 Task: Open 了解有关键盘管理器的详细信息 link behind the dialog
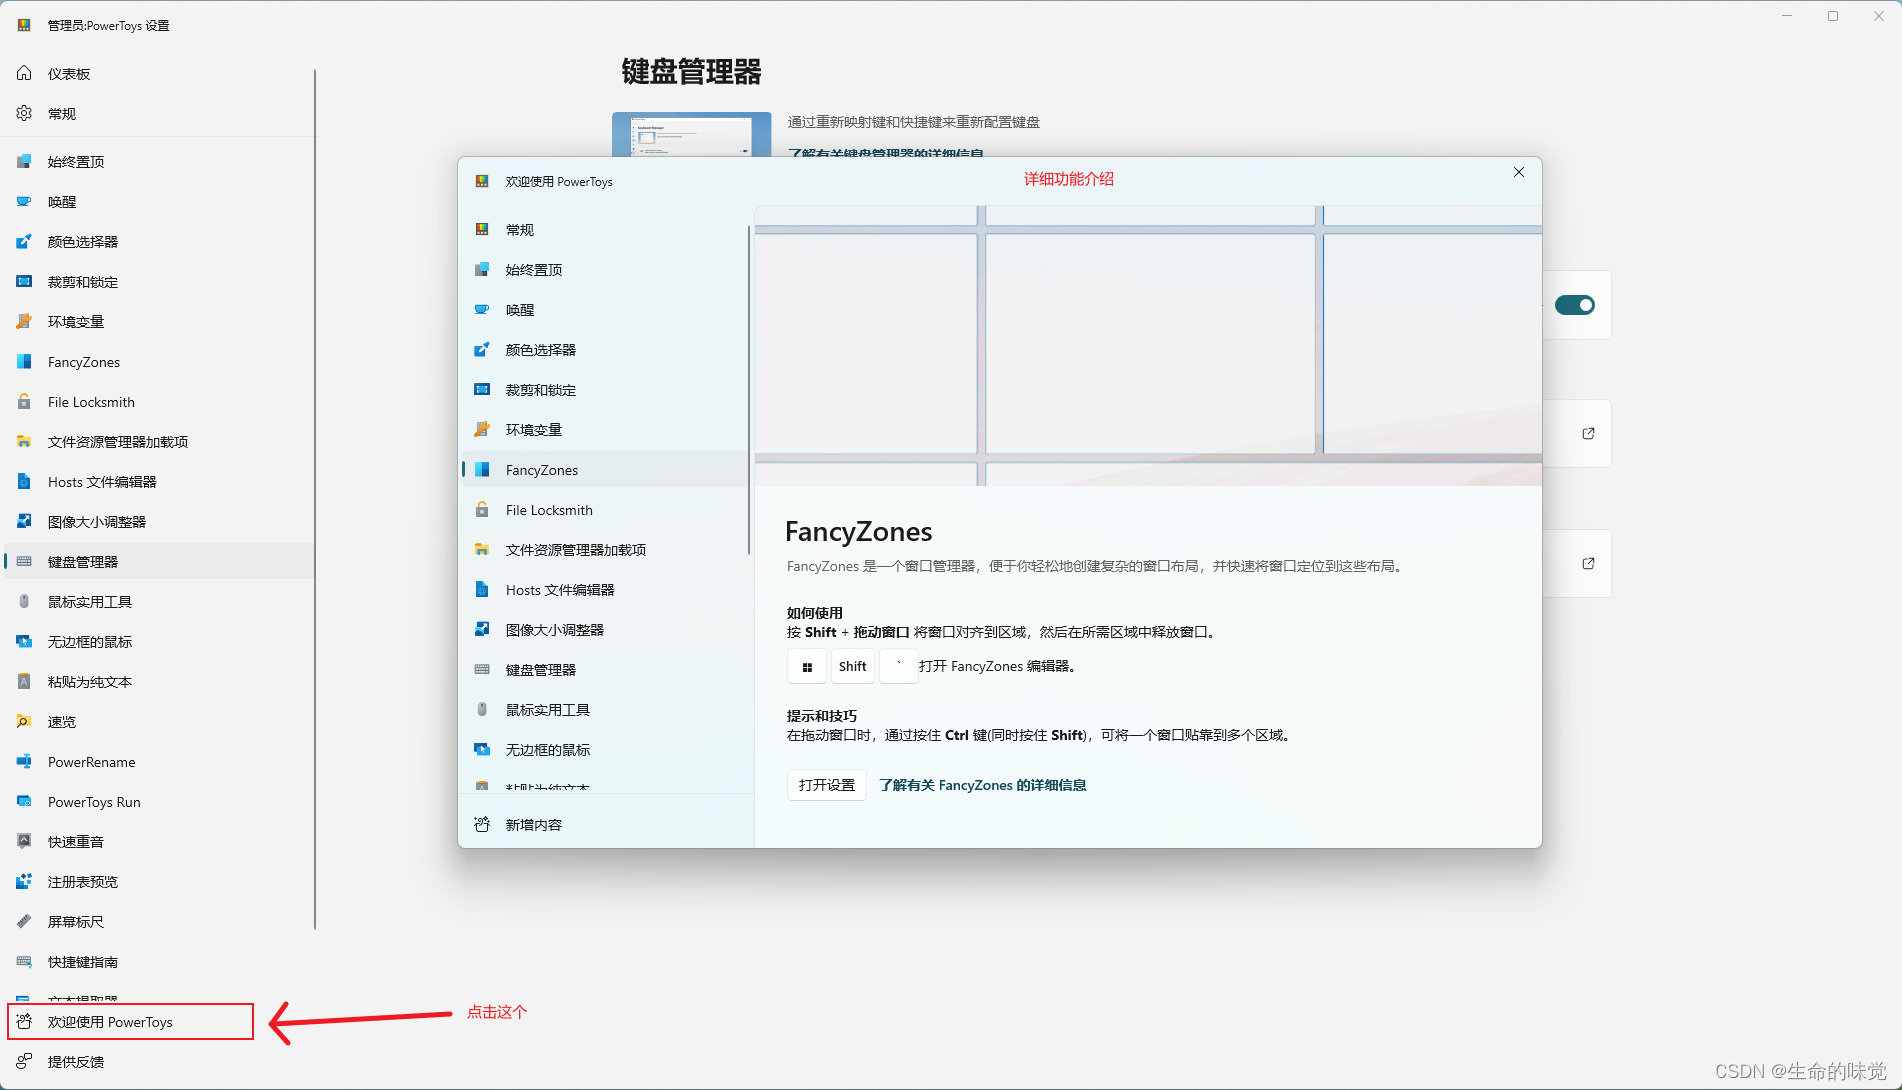click(x=885, y=153)
